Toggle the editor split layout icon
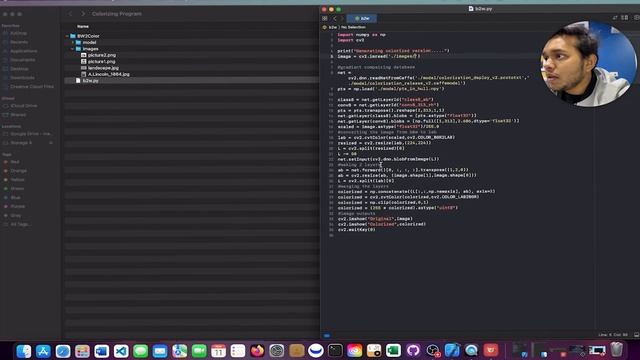The width and height of the screenshot is (640, 360). [624, 18]
